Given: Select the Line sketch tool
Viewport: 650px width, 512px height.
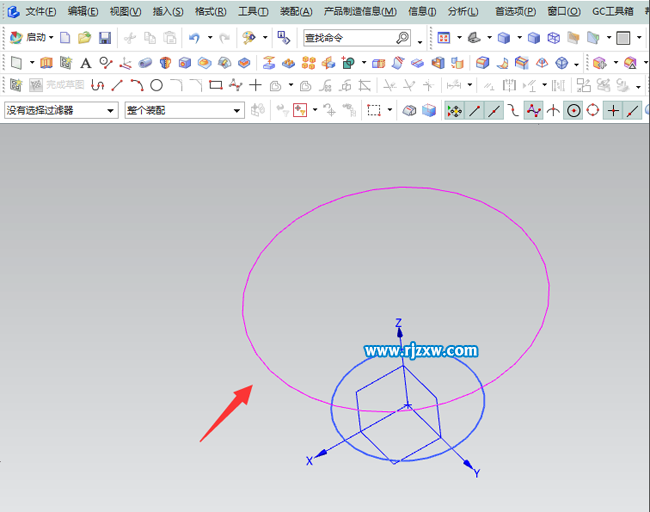Looking at the screenshot, I should pyautogui.click(x=117, y=86).
